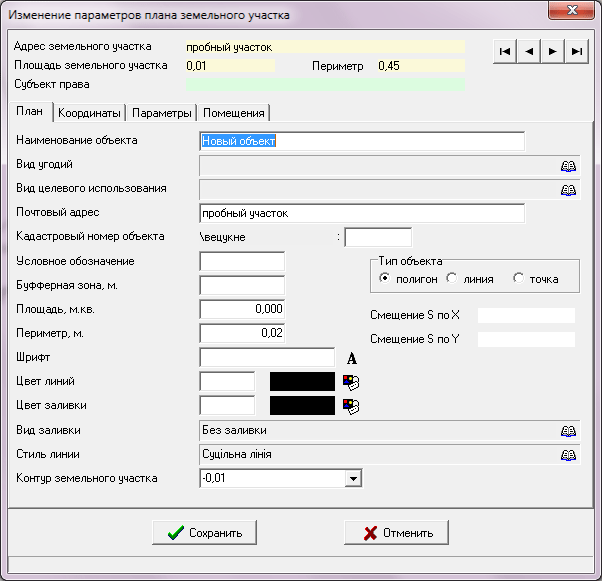Select the точка object type
The width and height of the screenshot is (602, 581).
tap(518, 278)
